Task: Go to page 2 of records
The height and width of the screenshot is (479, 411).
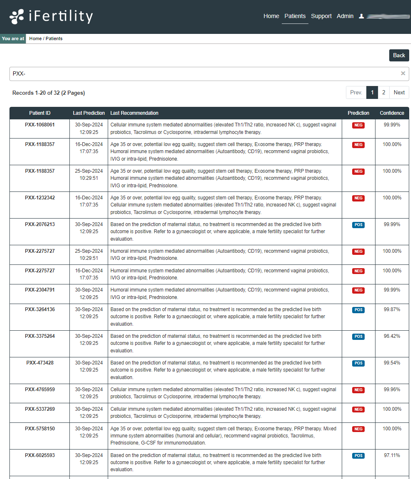Action: (384, 92)
